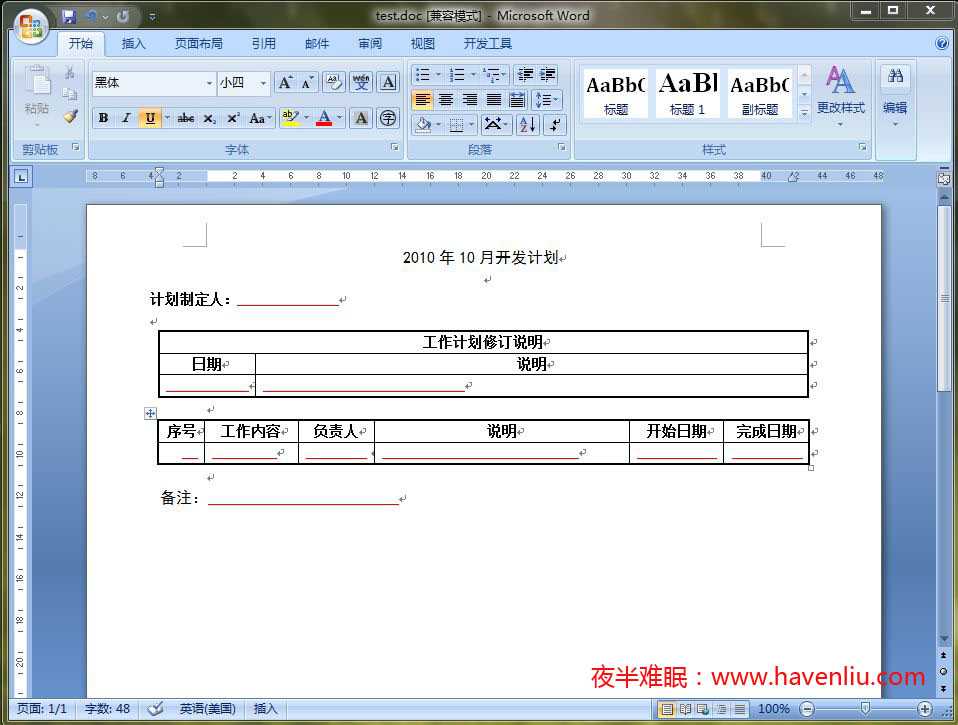958x725 pixels.
Task: Apply 标题 style
Action: [616, 93]
